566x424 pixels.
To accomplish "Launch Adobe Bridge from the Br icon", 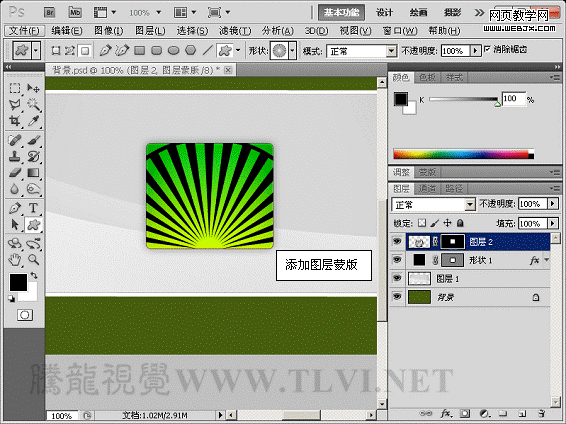I will tap(49, 13).
